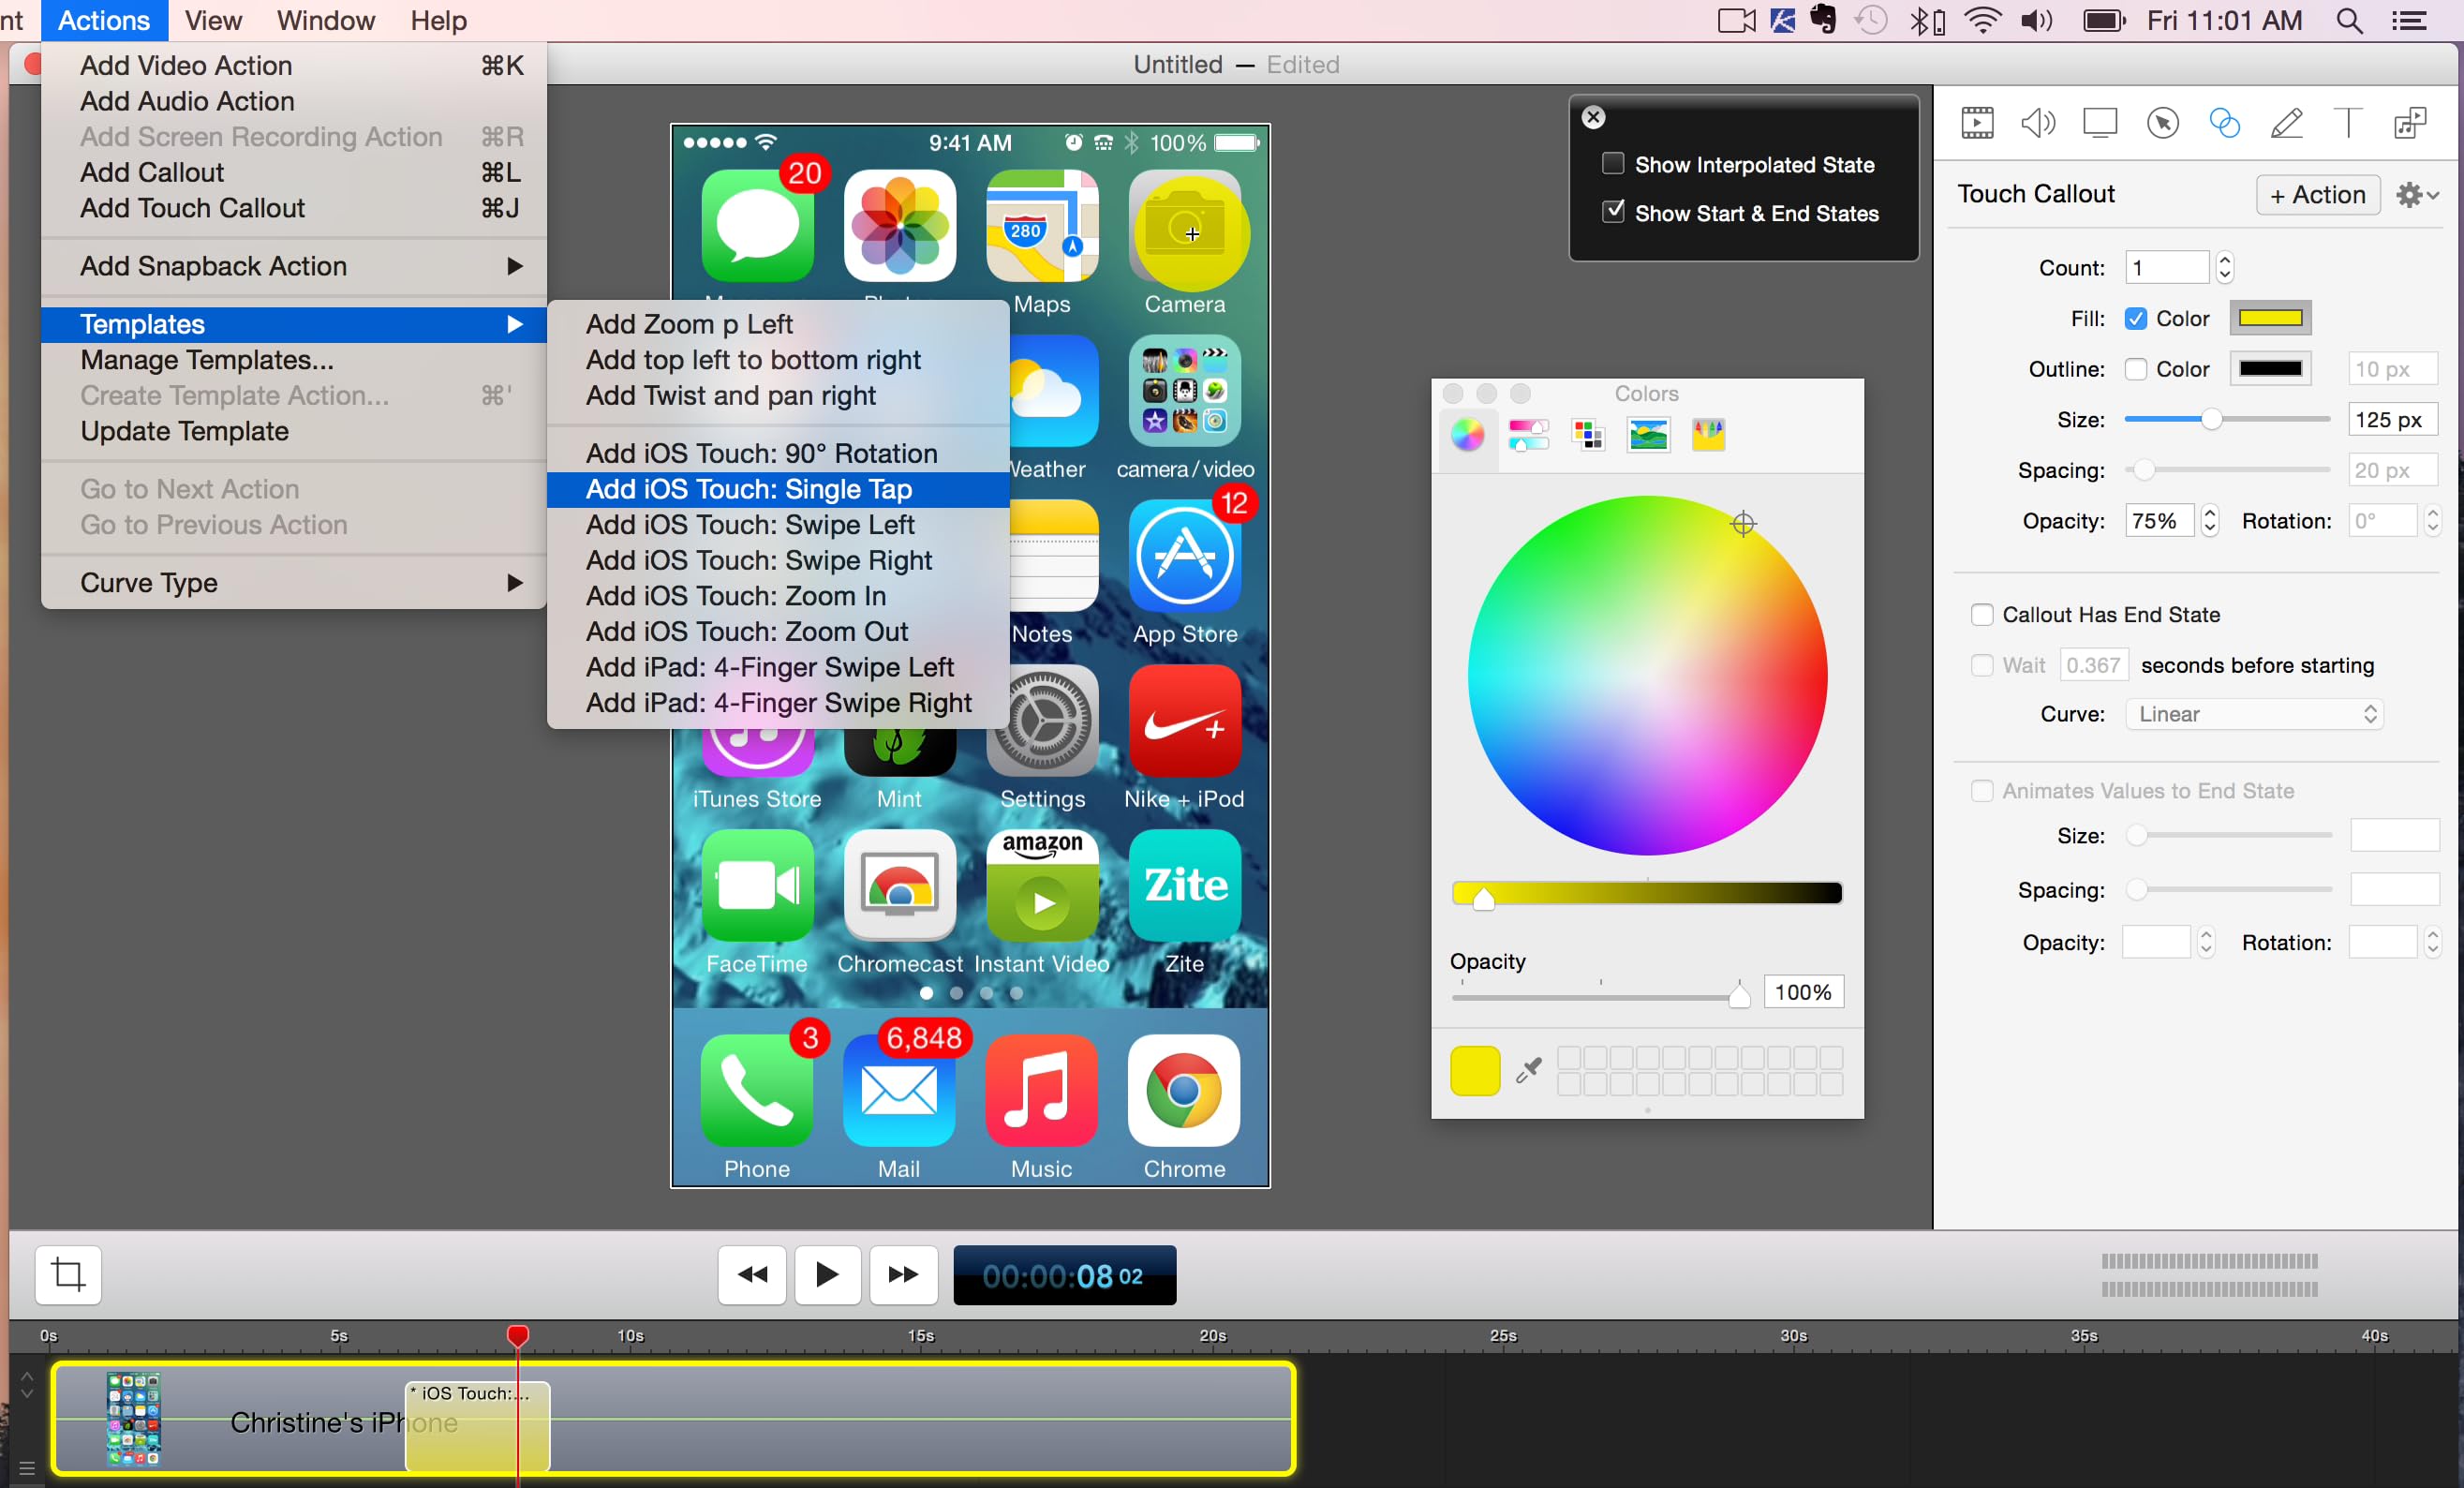
Task: Pick the eyedropper tool in Colors
Action: point(1528,1070)
